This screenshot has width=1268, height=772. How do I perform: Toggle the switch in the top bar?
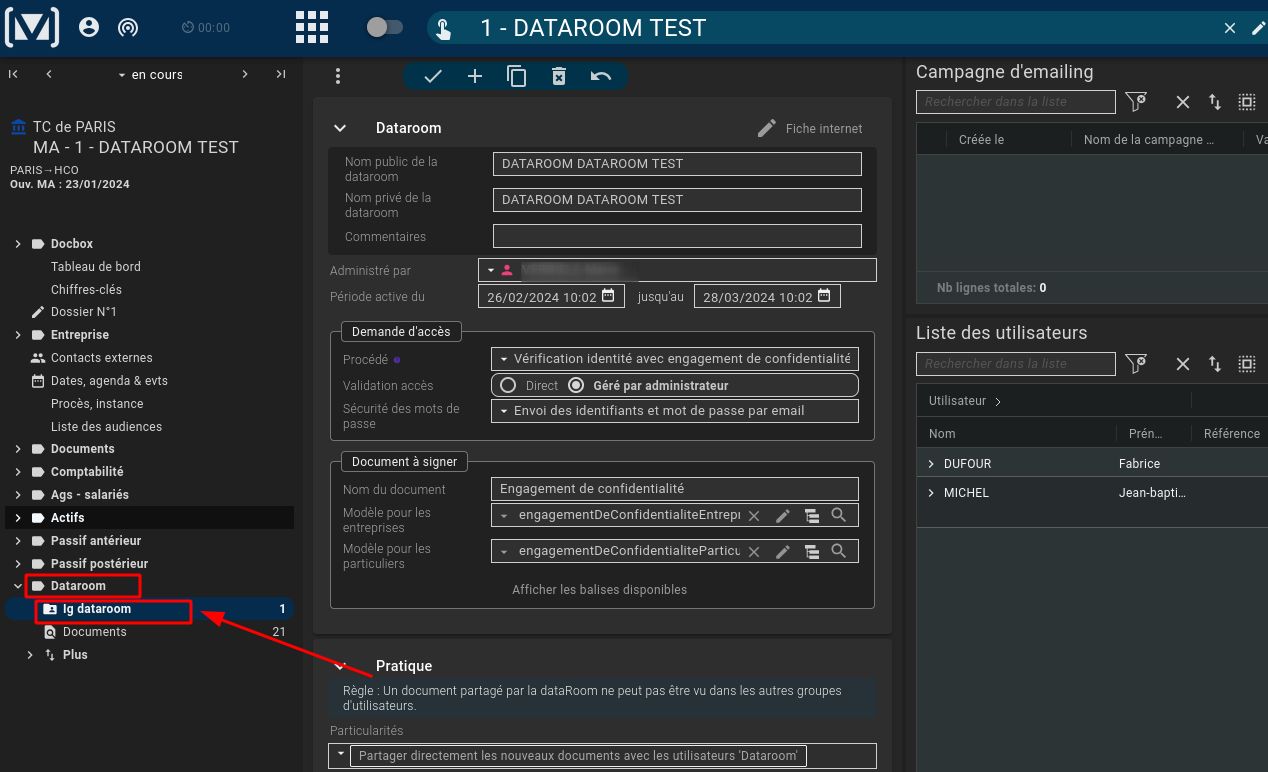385,27
